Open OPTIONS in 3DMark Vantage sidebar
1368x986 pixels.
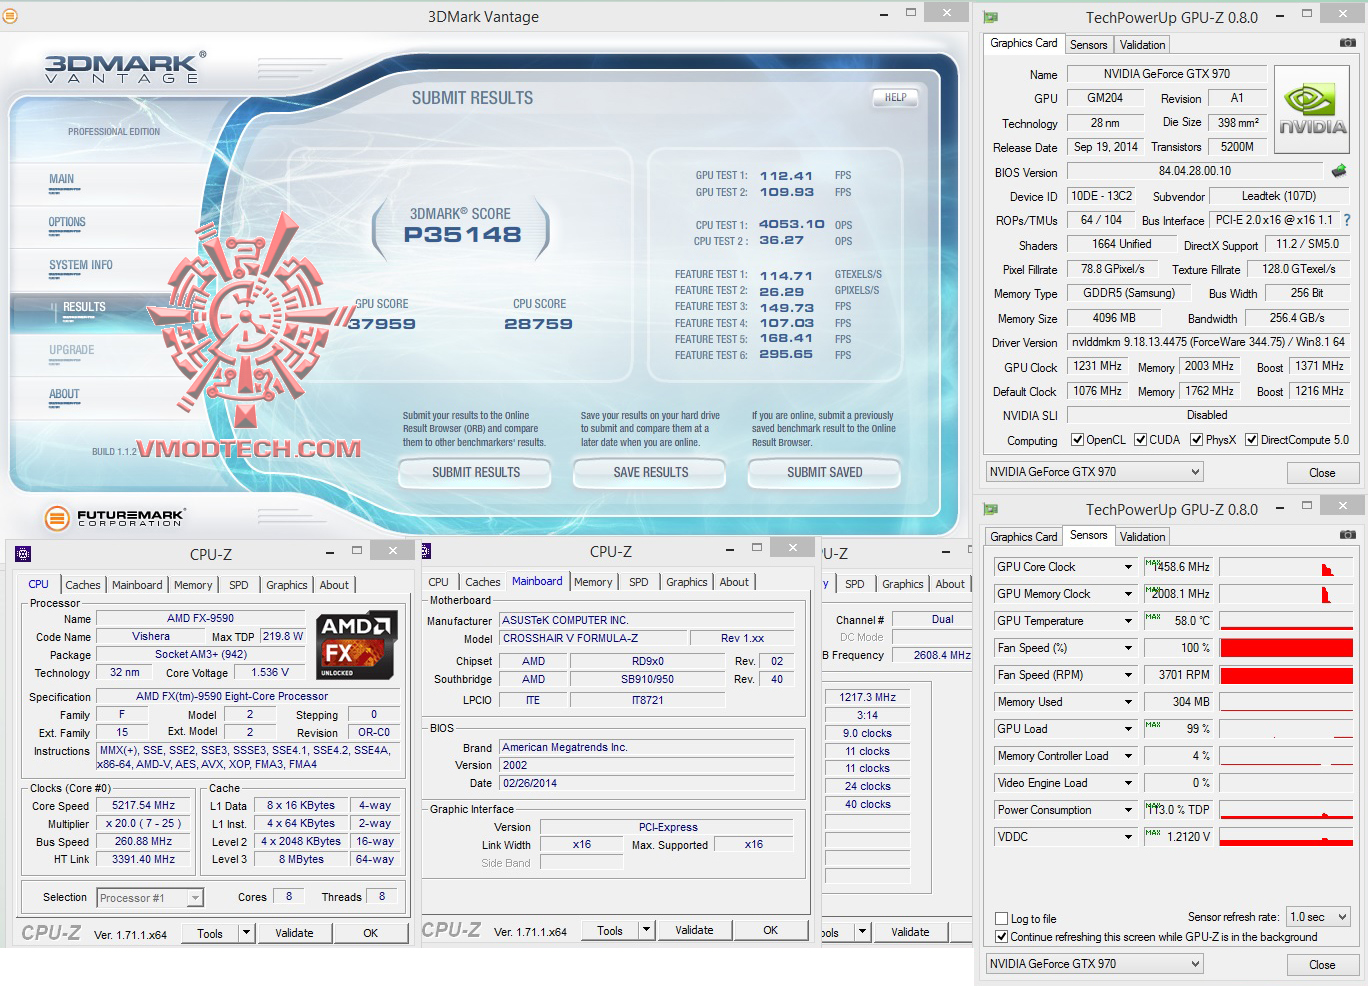pyautogui.click(x=67, y=223)
